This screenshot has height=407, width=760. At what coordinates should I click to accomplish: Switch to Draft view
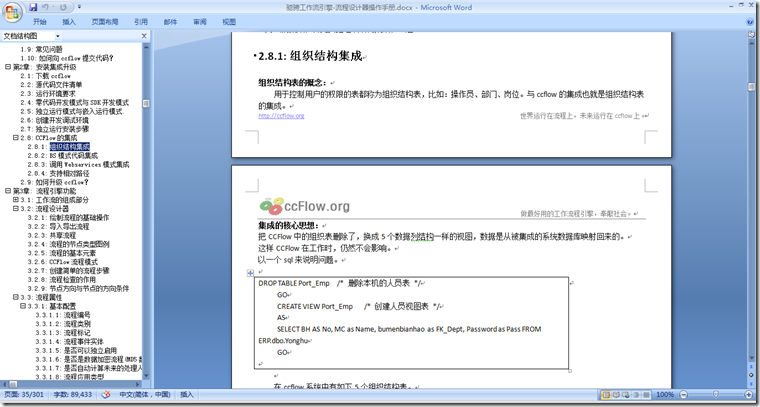(x=644, y=395)
